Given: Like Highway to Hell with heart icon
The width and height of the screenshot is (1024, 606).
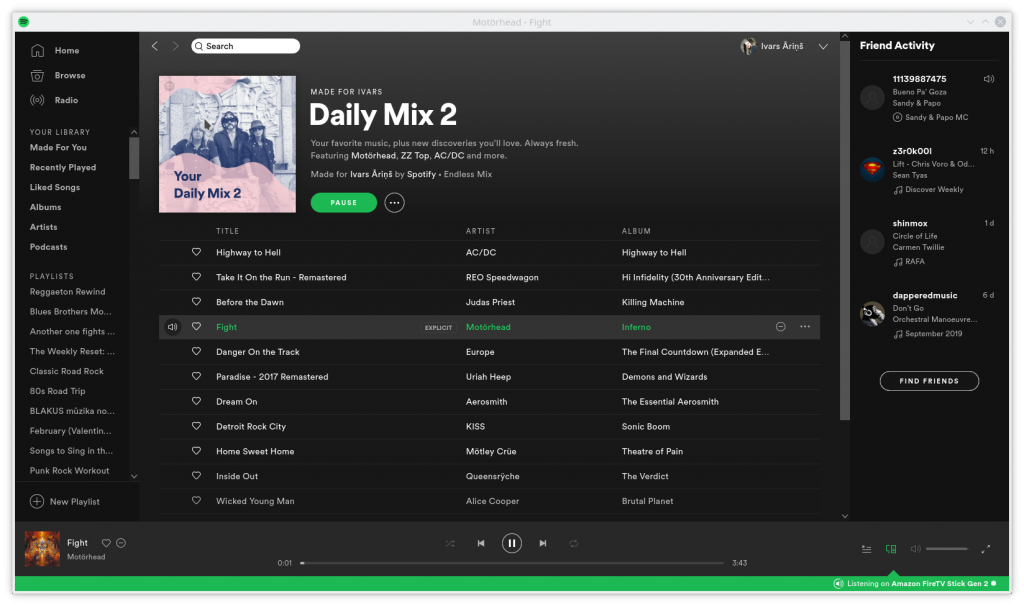Looking at the screenshot, I should pos(196,252).
